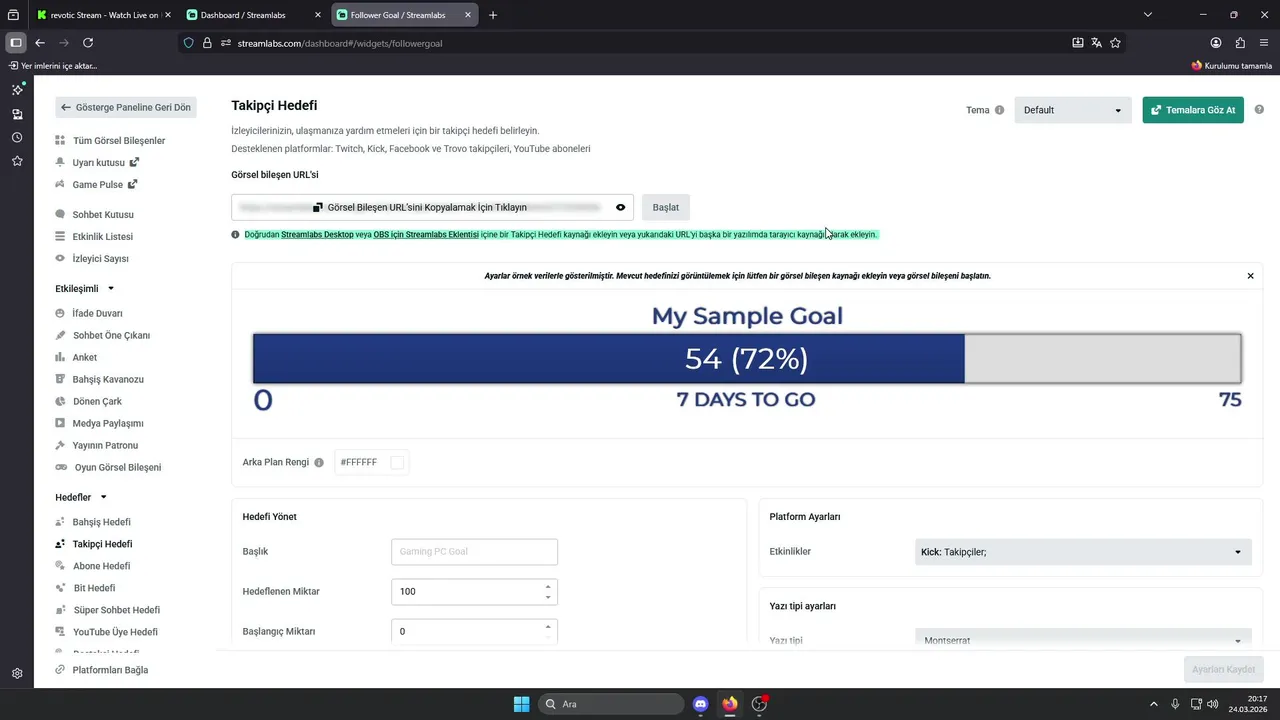1280x720 pixels.
Task: Click the Uyarı kutusu bell icon
Action: (60, 162)
